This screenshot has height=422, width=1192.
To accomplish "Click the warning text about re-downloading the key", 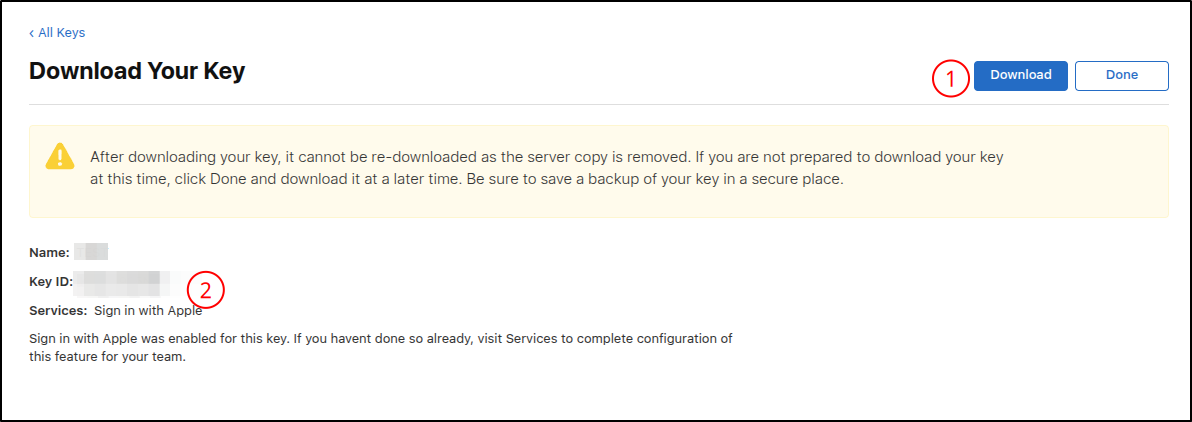I will pyautogui.click(x=546, y=157).
